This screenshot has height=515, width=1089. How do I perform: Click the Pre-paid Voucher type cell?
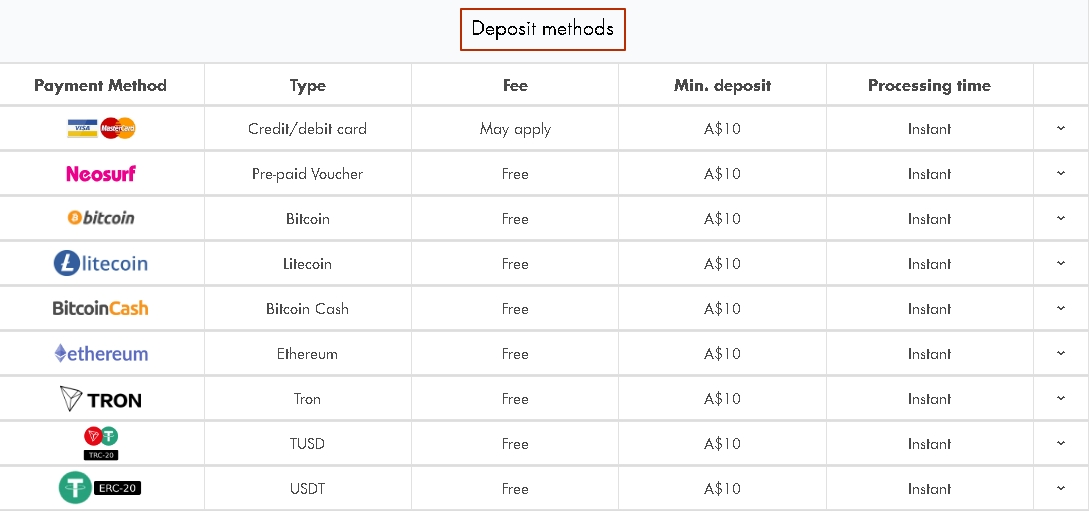[307, 174]
